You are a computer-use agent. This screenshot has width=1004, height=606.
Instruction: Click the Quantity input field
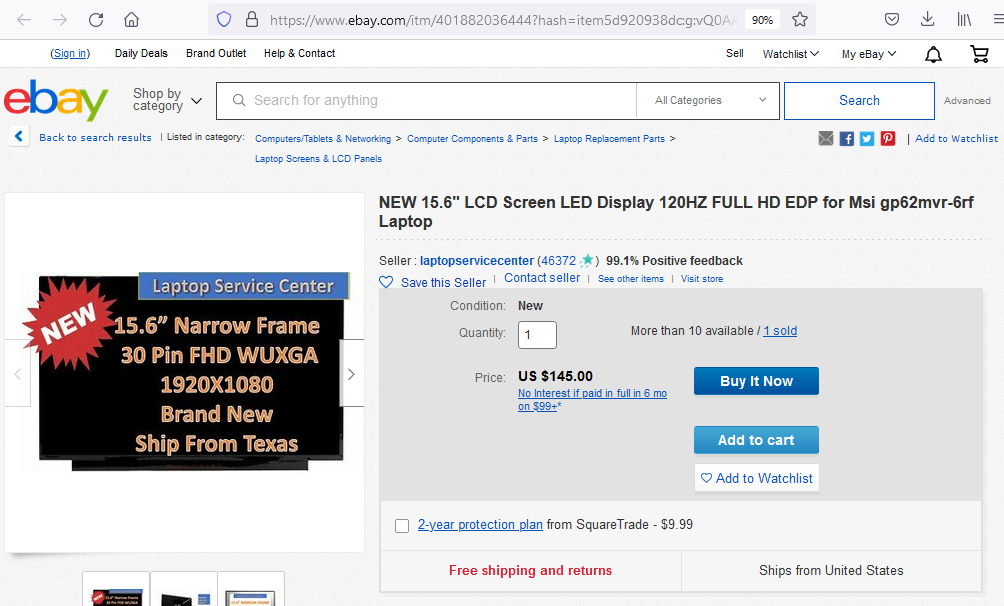tap(537, 334)
